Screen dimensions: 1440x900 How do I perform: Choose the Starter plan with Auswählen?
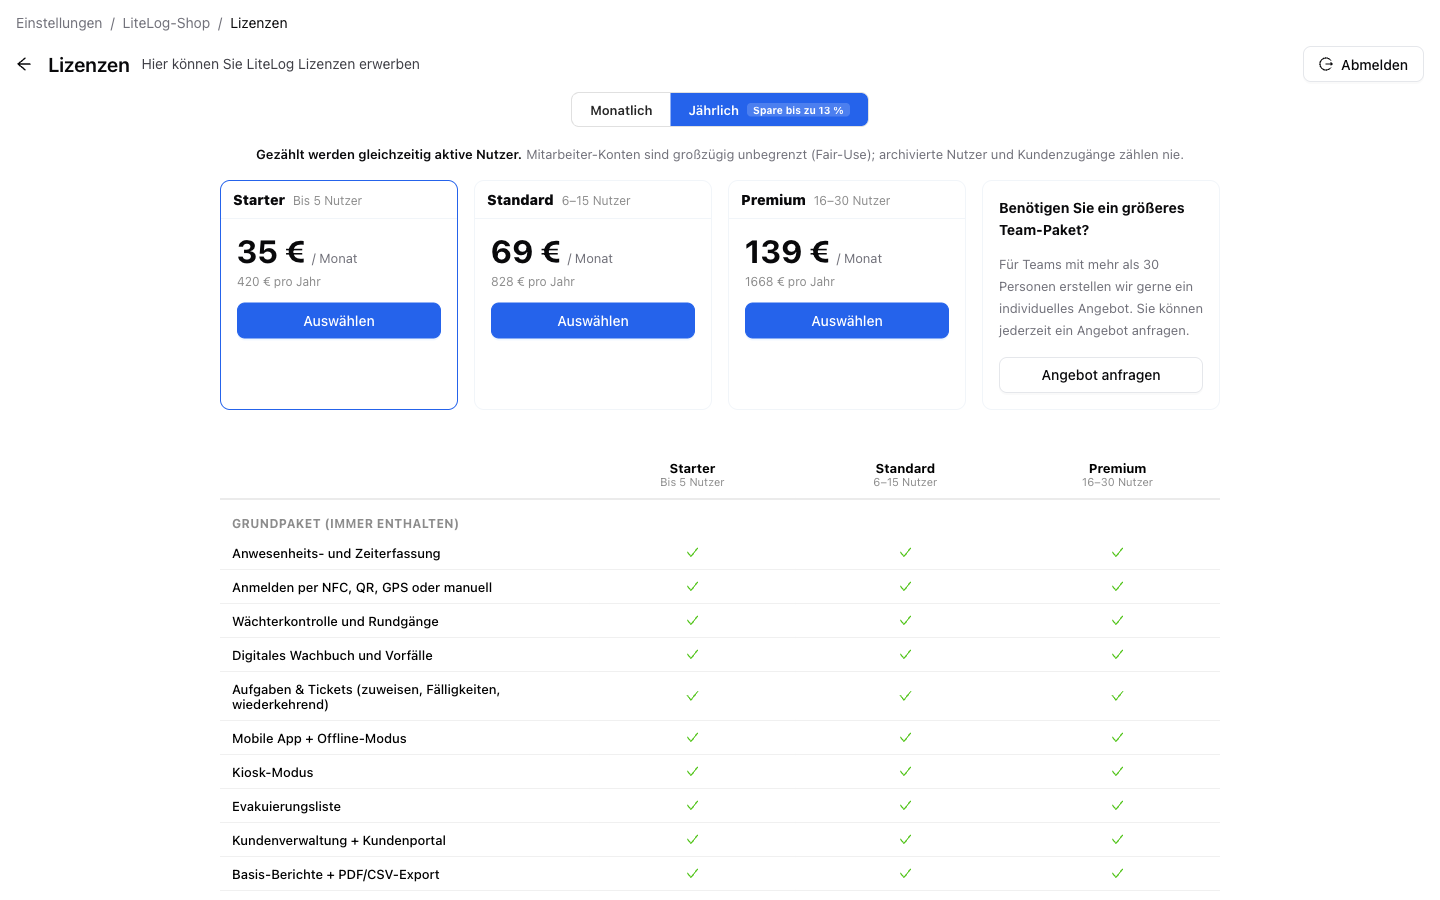(339, 321)
